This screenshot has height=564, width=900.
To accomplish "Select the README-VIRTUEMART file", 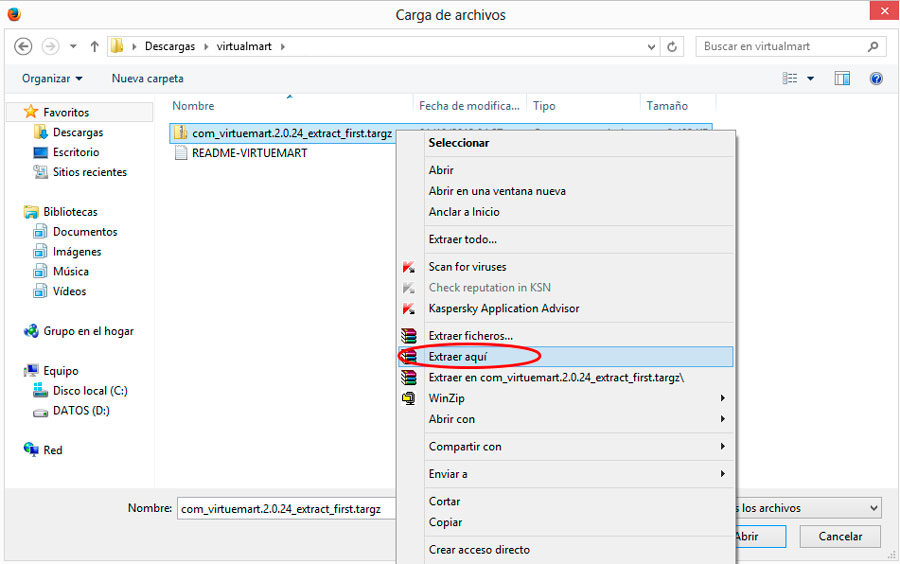I will tap(249, 153).
